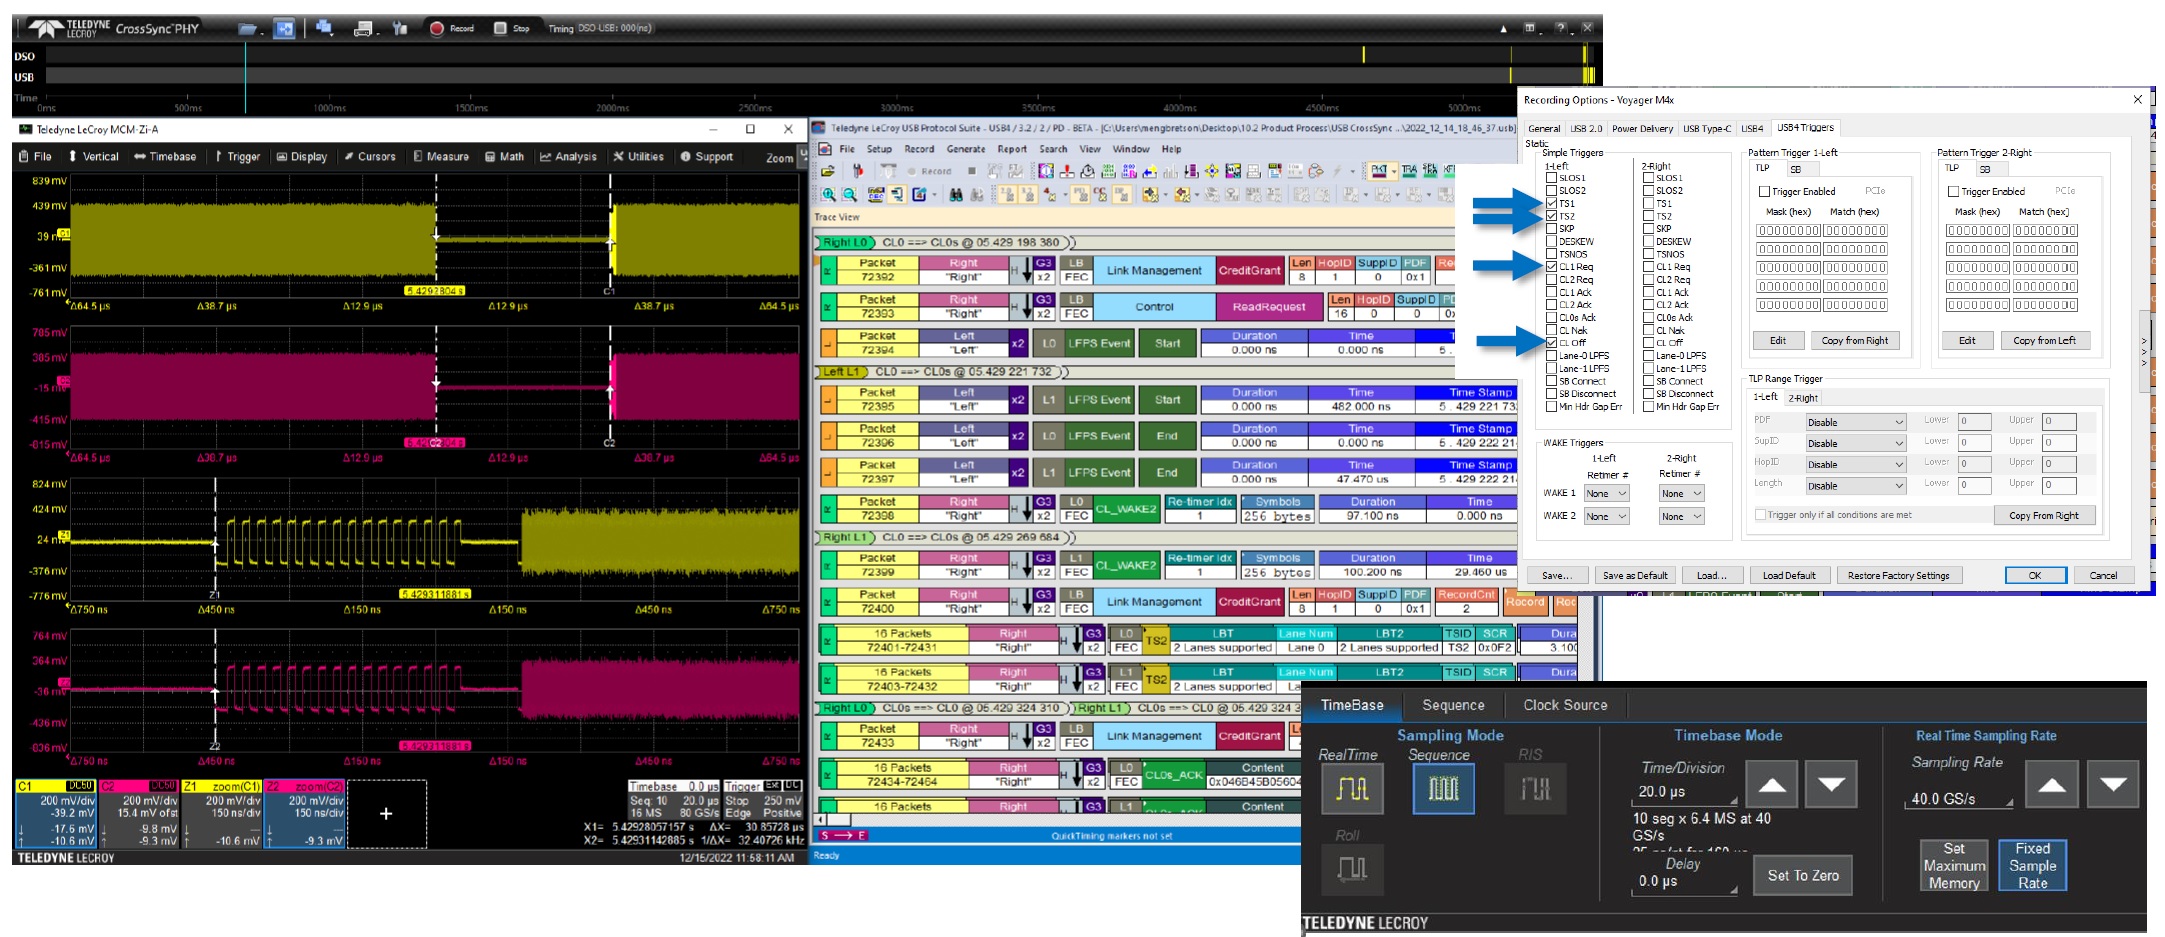
Task: Select RealTime sampling mode icon
Action: point(1352,789)
